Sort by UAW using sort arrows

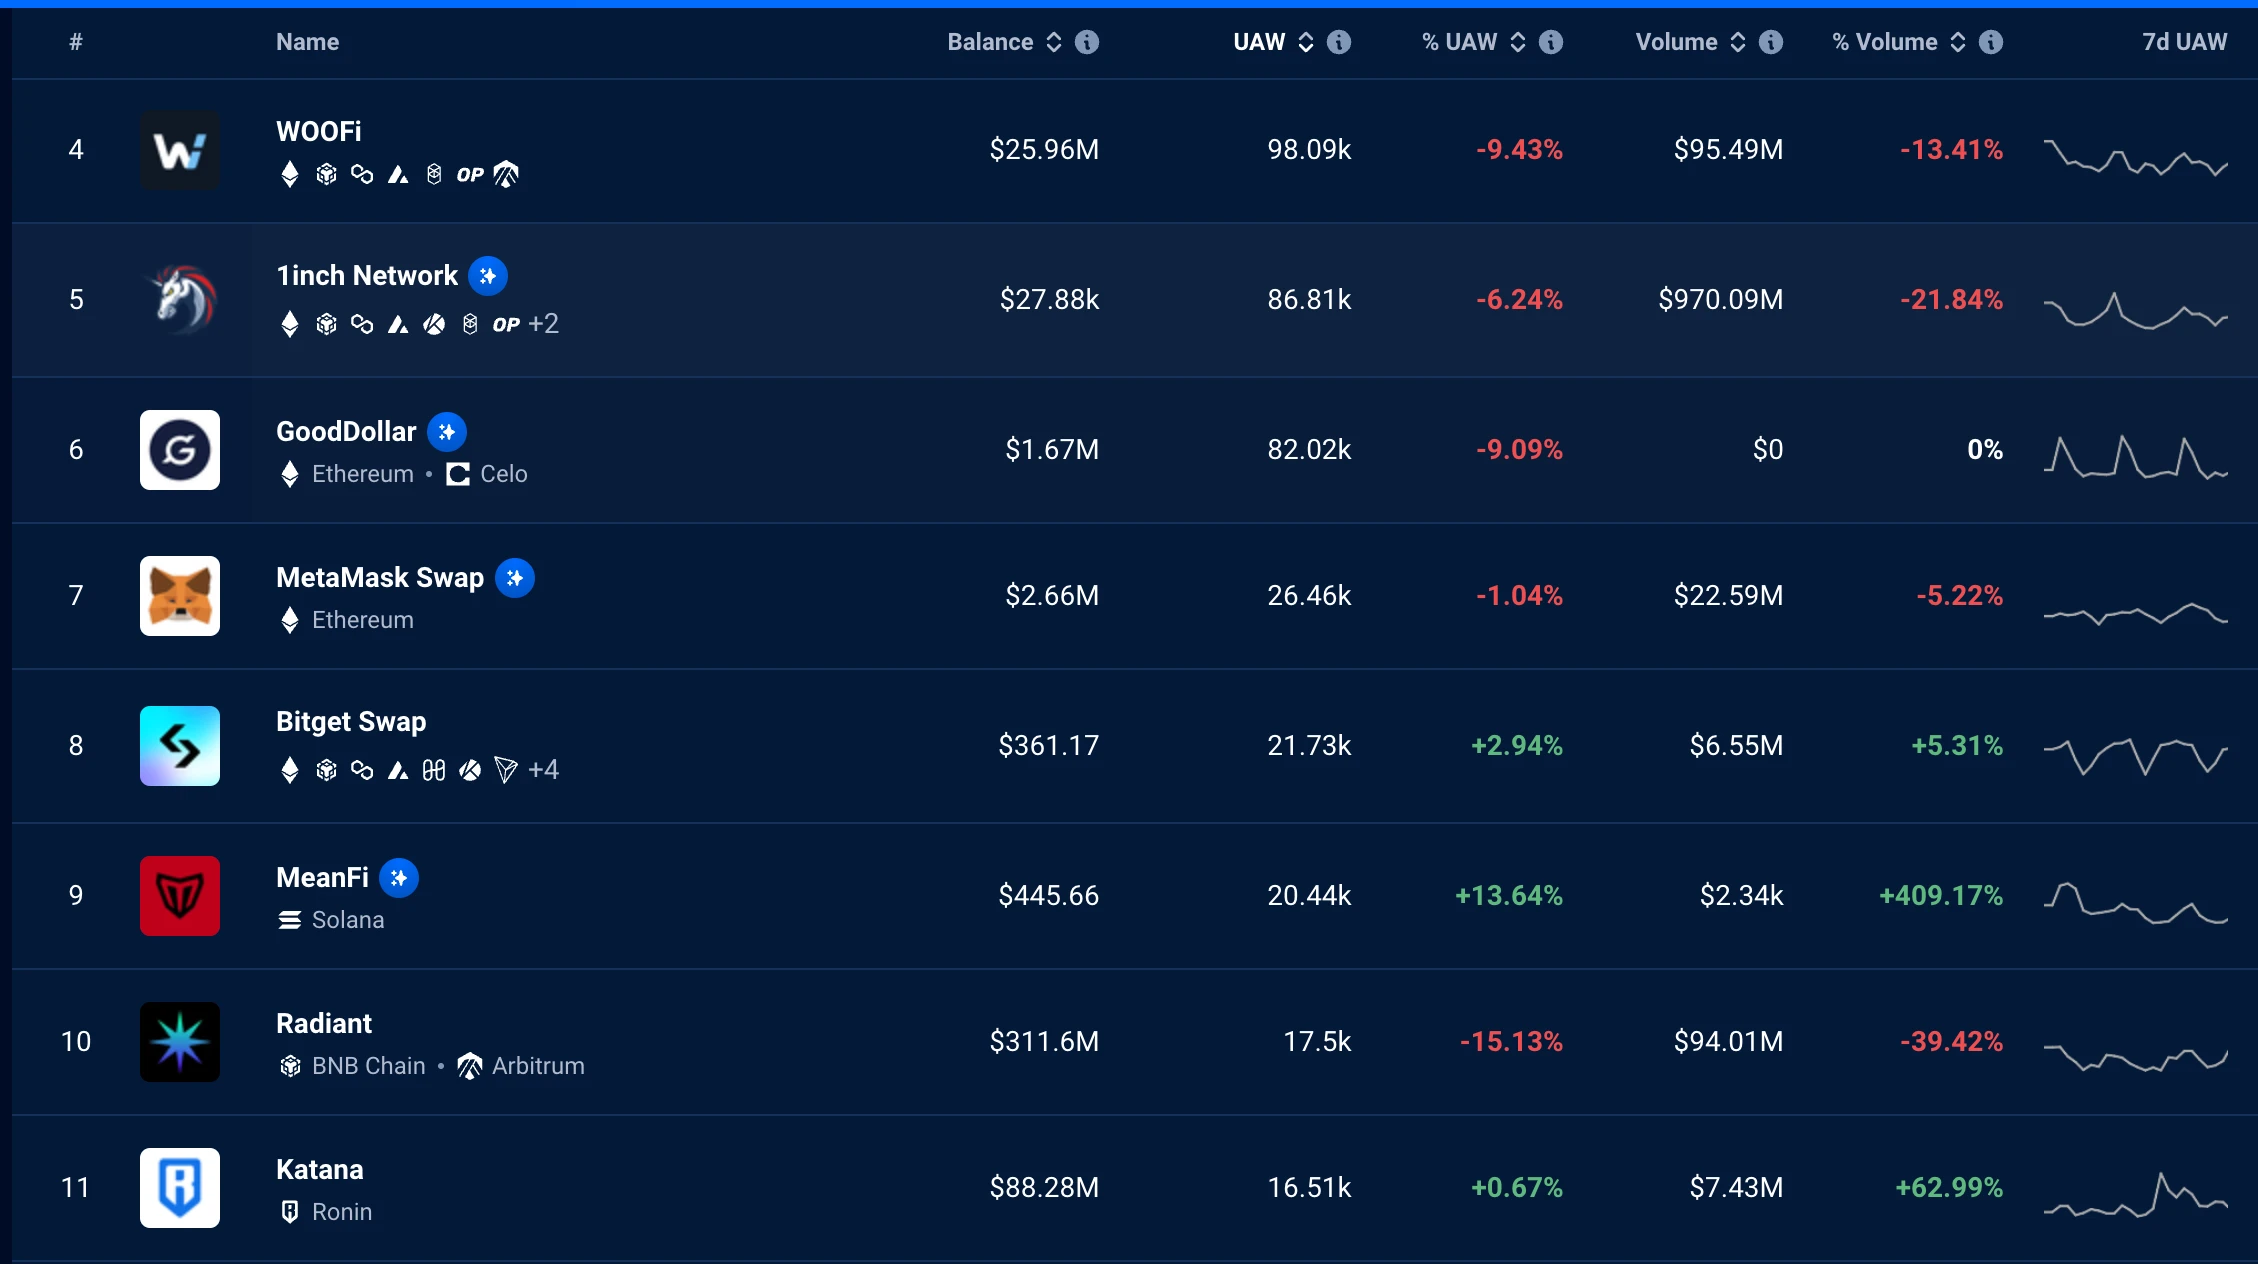[1306, 42]
